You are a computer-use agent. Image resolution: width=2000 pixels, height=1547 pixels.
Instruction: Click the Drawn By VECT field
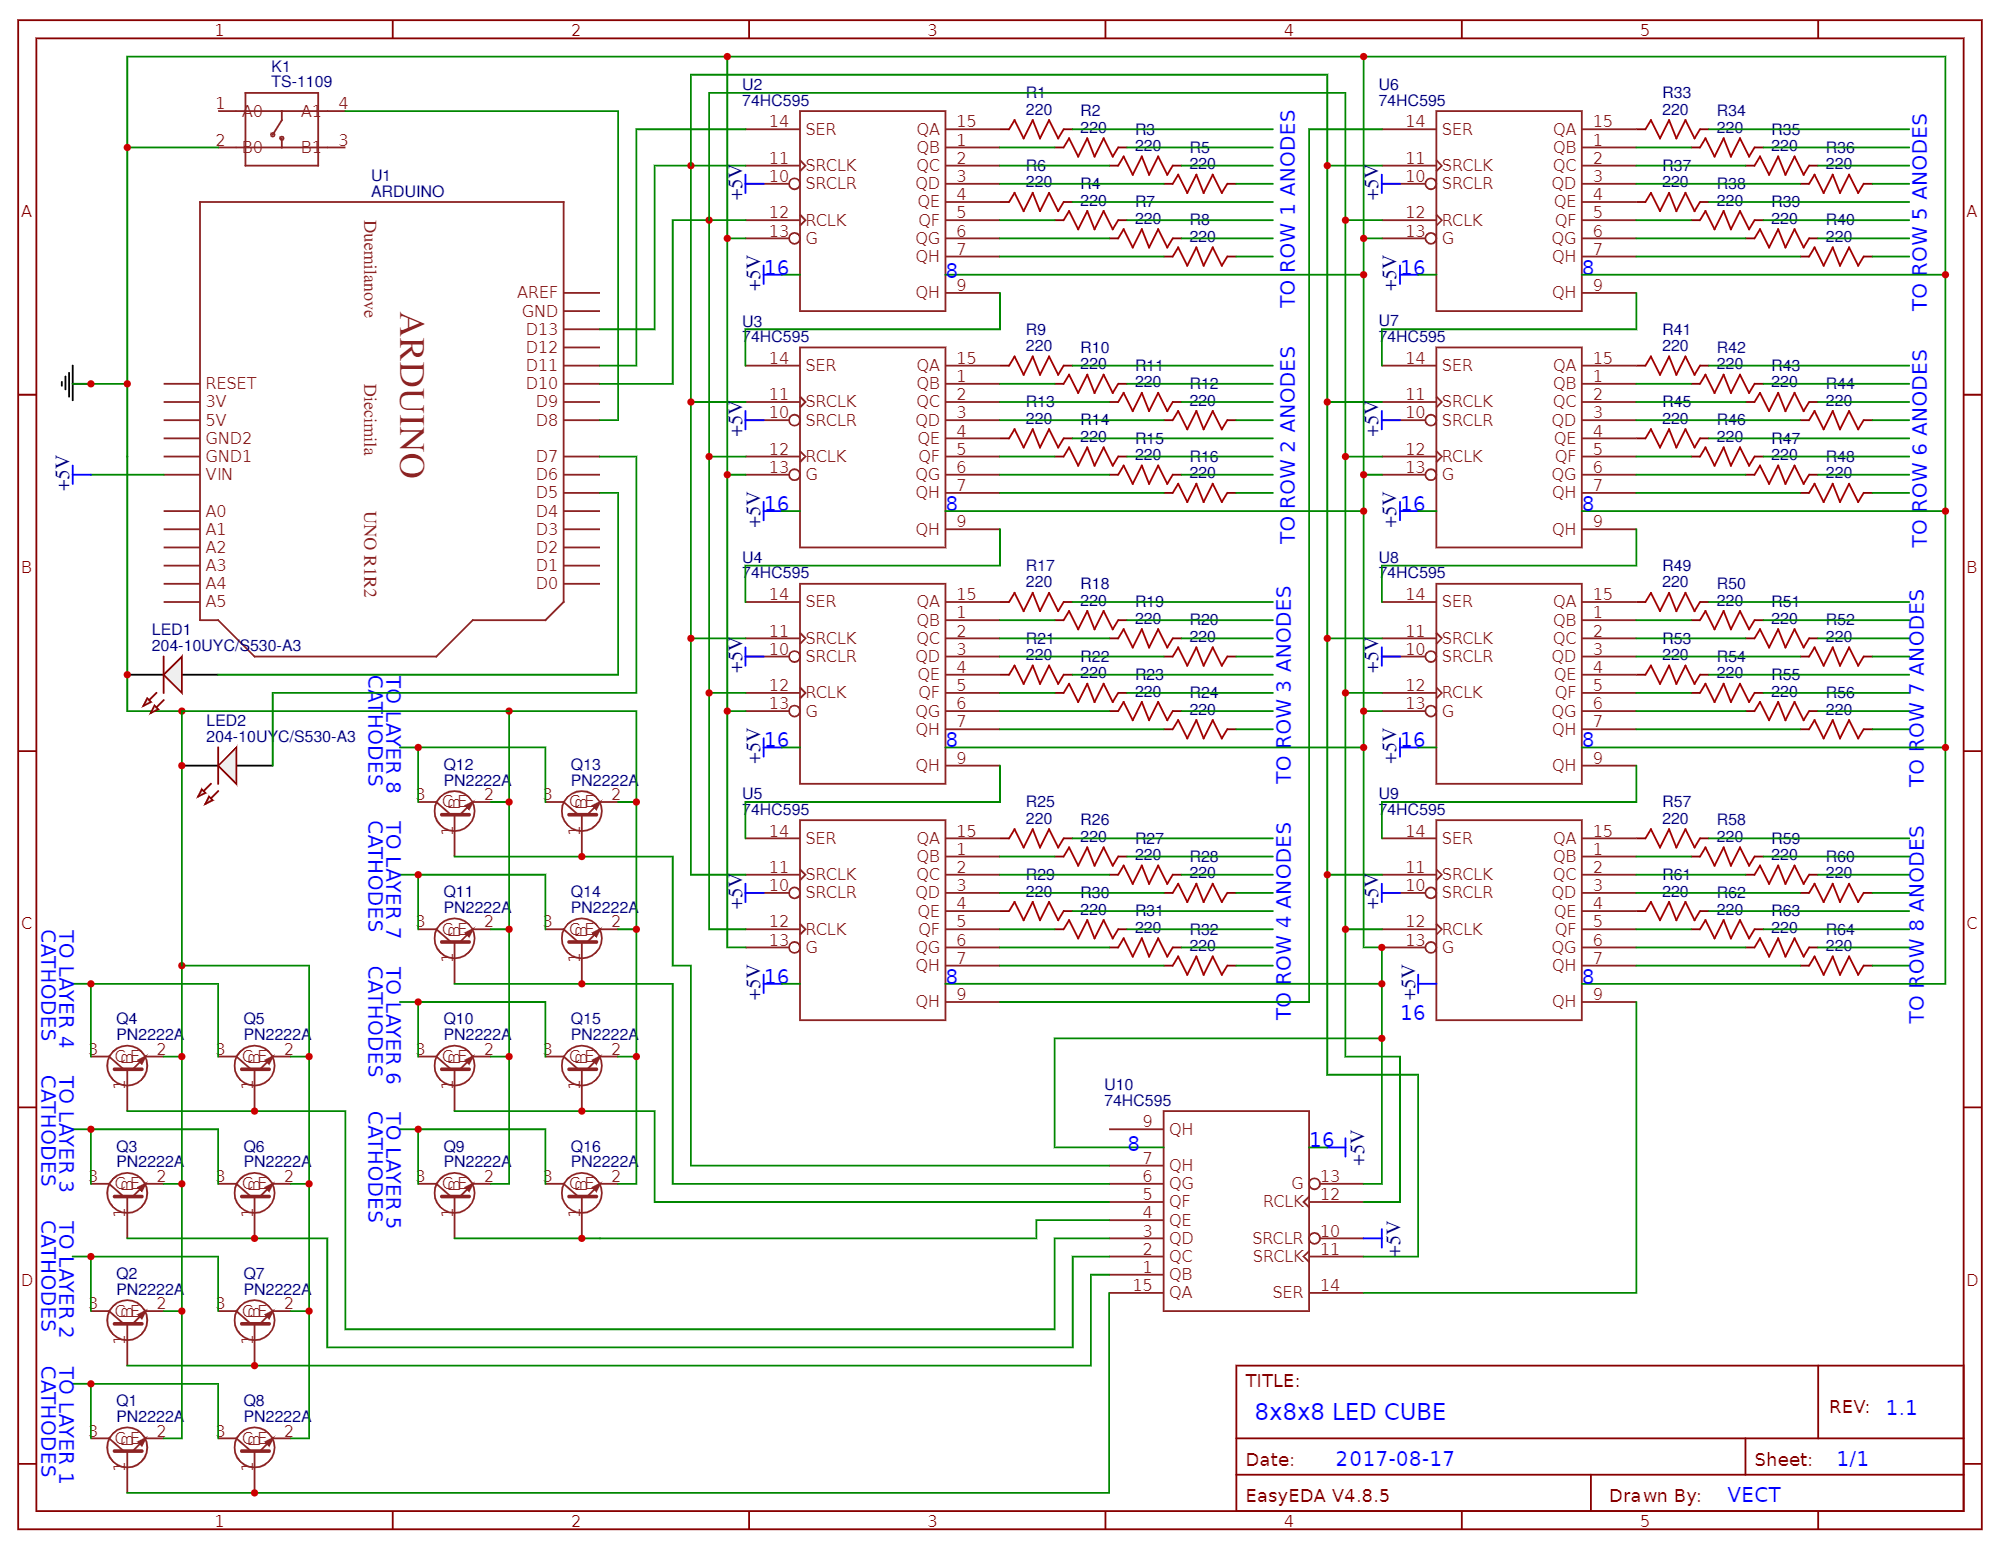1753,1495
